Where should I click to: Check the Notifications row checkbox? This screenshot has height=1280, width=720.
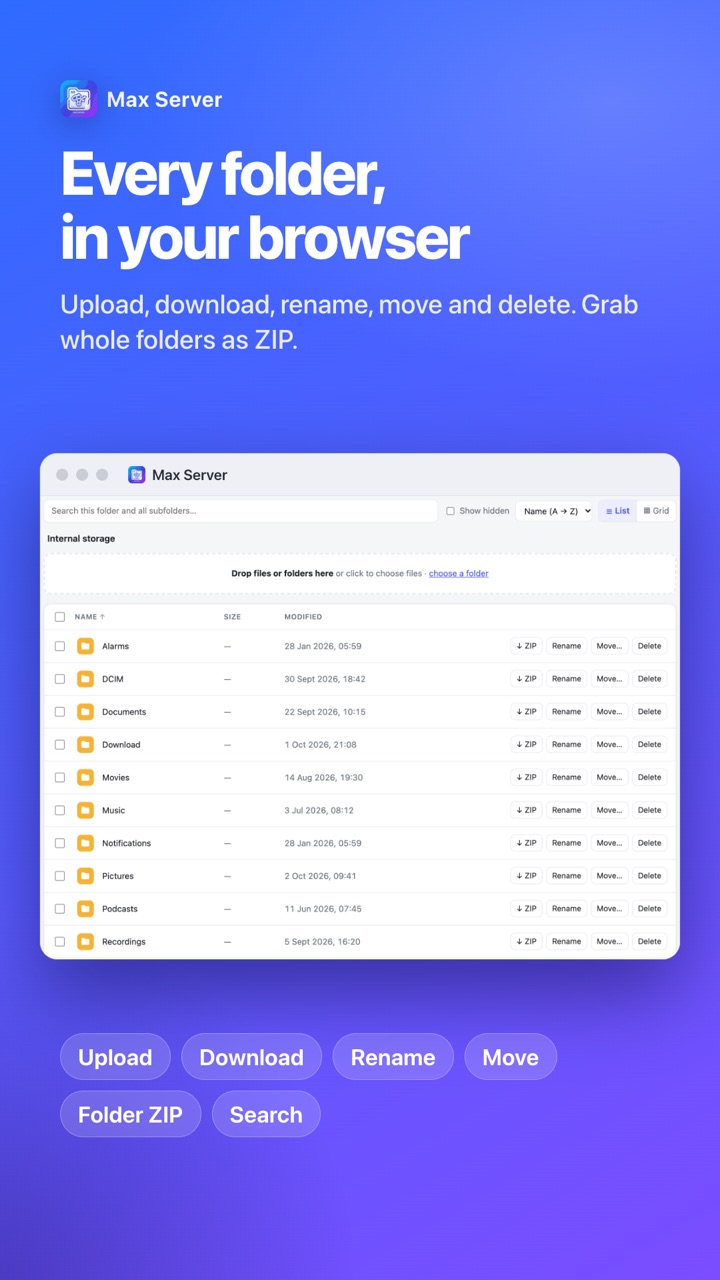point(60,843)
